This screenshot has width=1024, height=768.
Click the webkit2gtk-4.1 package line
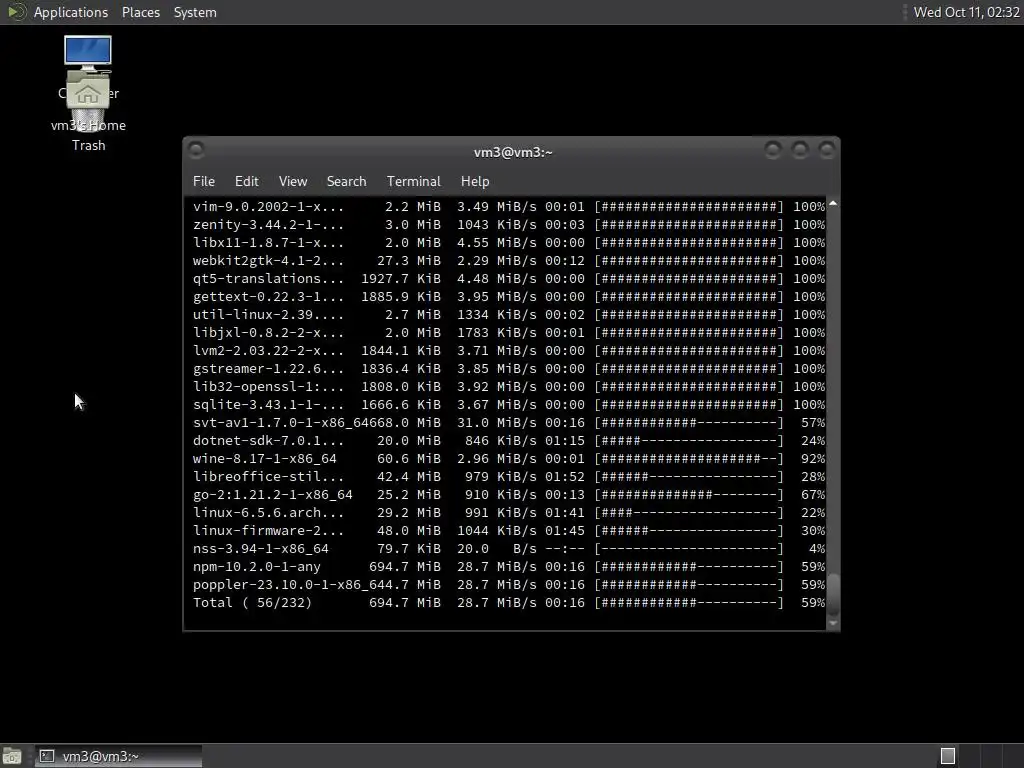tap(509, 261)
